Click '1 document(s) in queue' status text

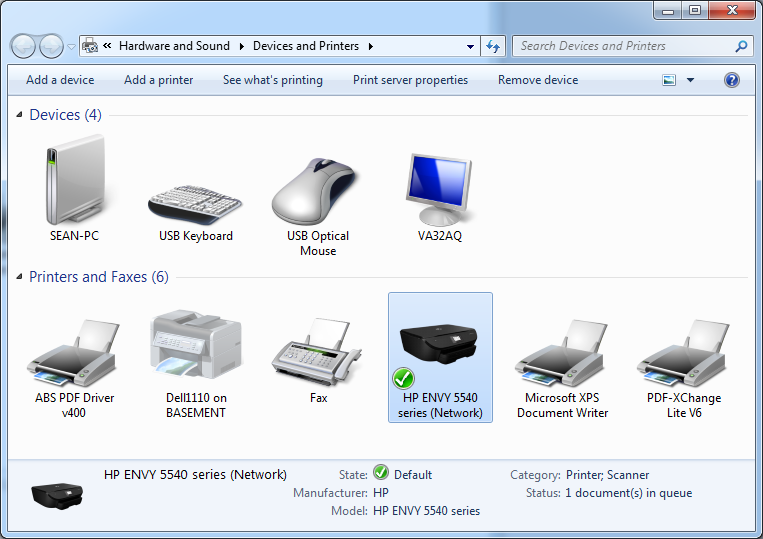point(628,493)
